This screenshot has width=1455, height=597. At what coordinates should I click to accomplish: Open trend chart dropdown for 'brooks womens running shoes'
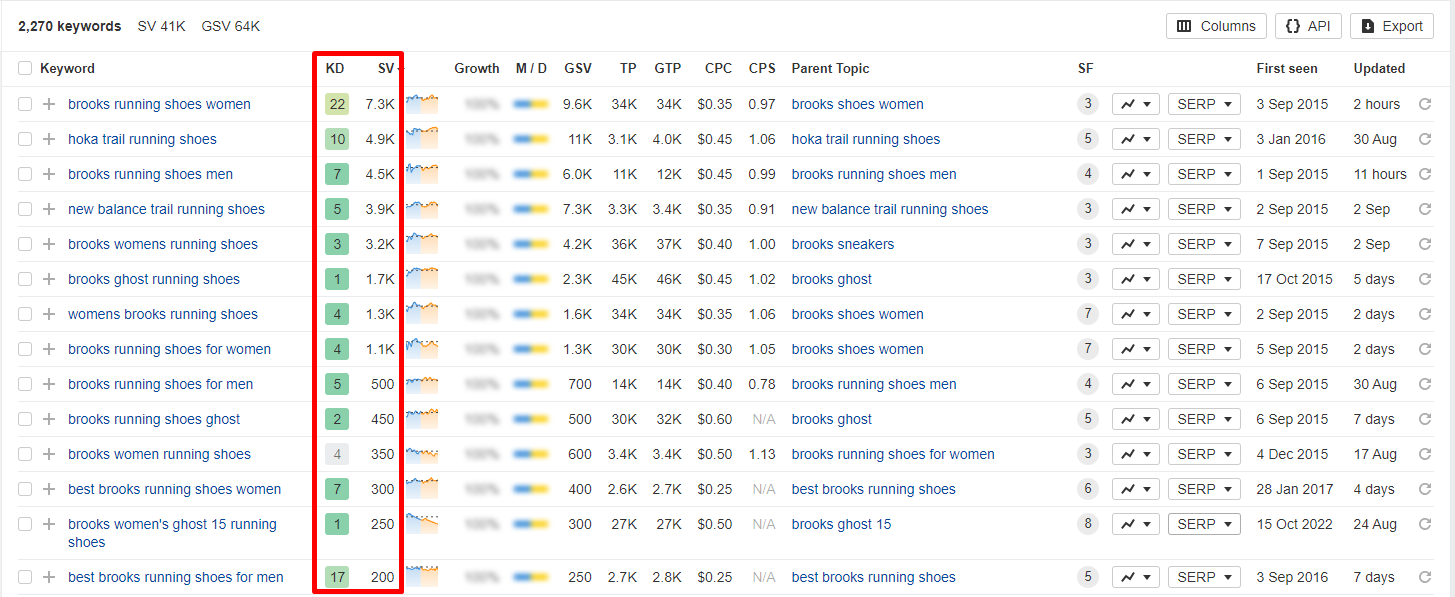coord(1136,244)
